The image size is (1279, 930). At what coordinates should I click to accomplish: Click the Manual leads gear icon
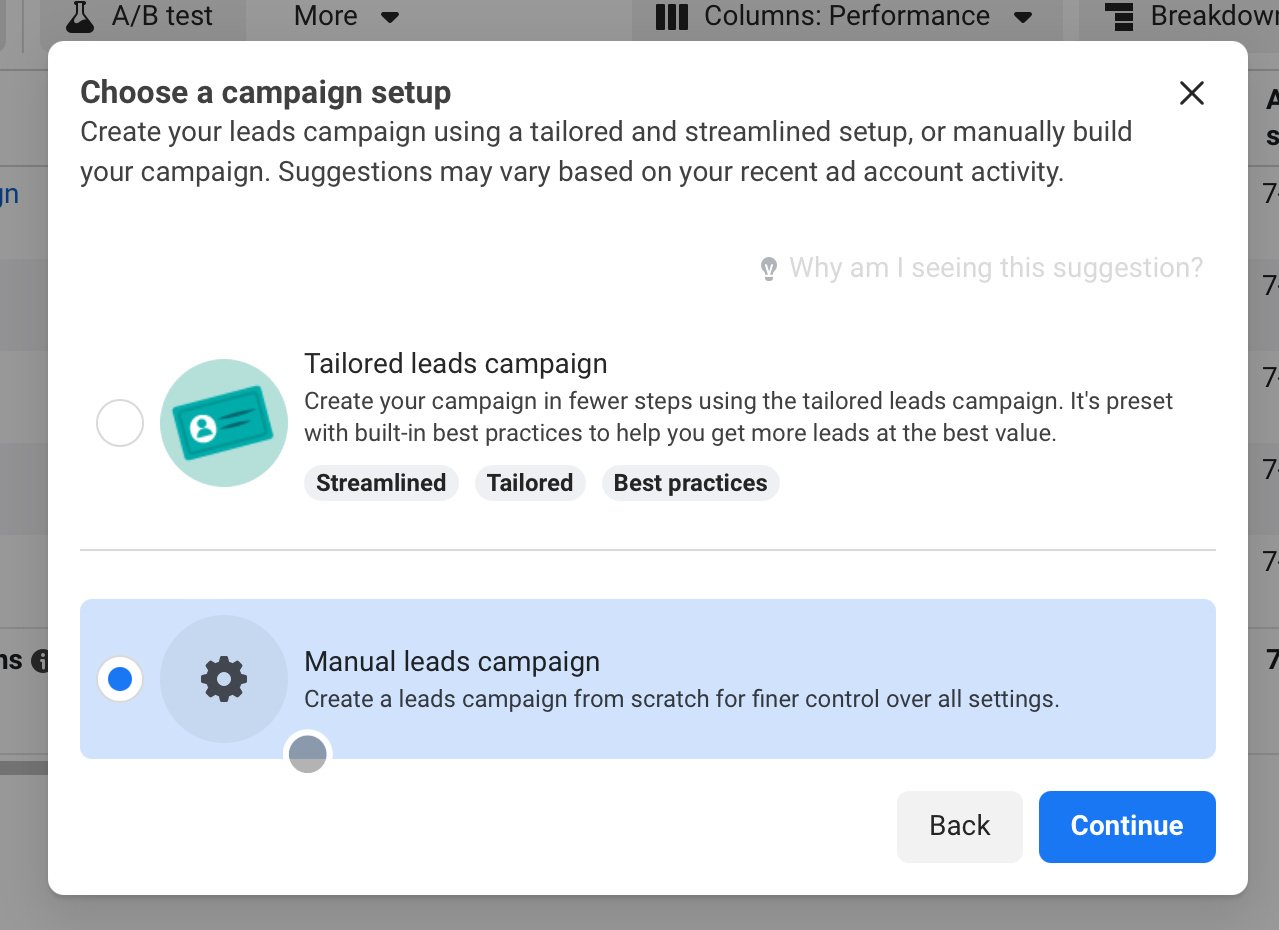click(x=224, y=679)
